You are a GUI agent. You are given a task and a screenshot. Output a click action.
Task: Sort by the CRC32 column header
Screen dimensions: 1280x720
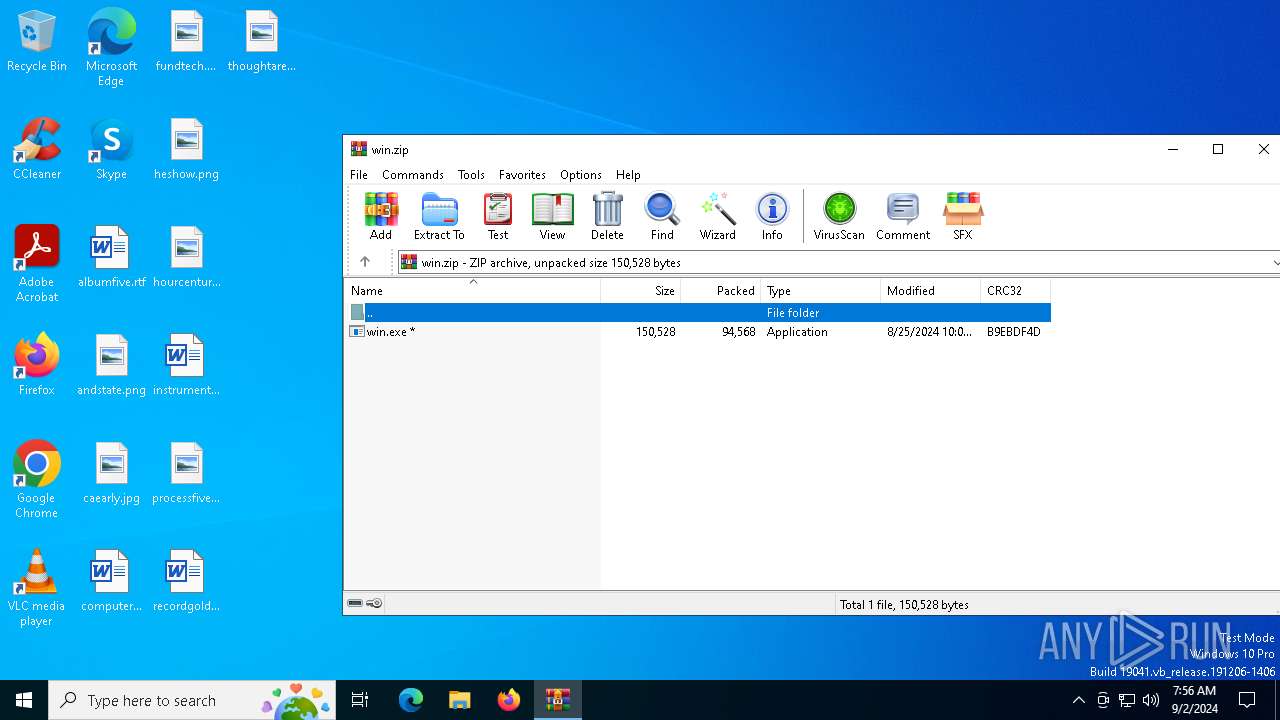point(1016,291)
